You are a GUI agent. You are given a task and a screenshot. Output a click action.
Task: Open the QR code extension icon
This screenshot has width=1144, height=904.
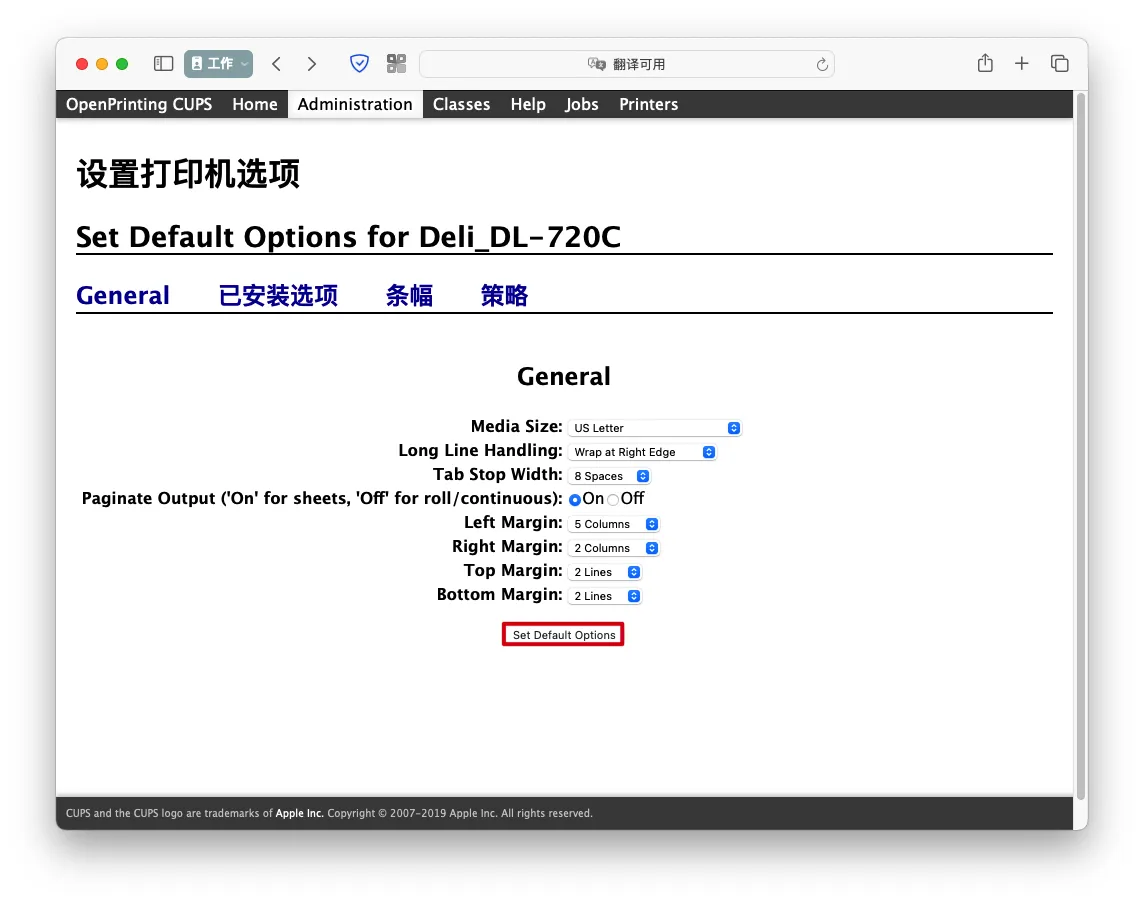(397, 64)
